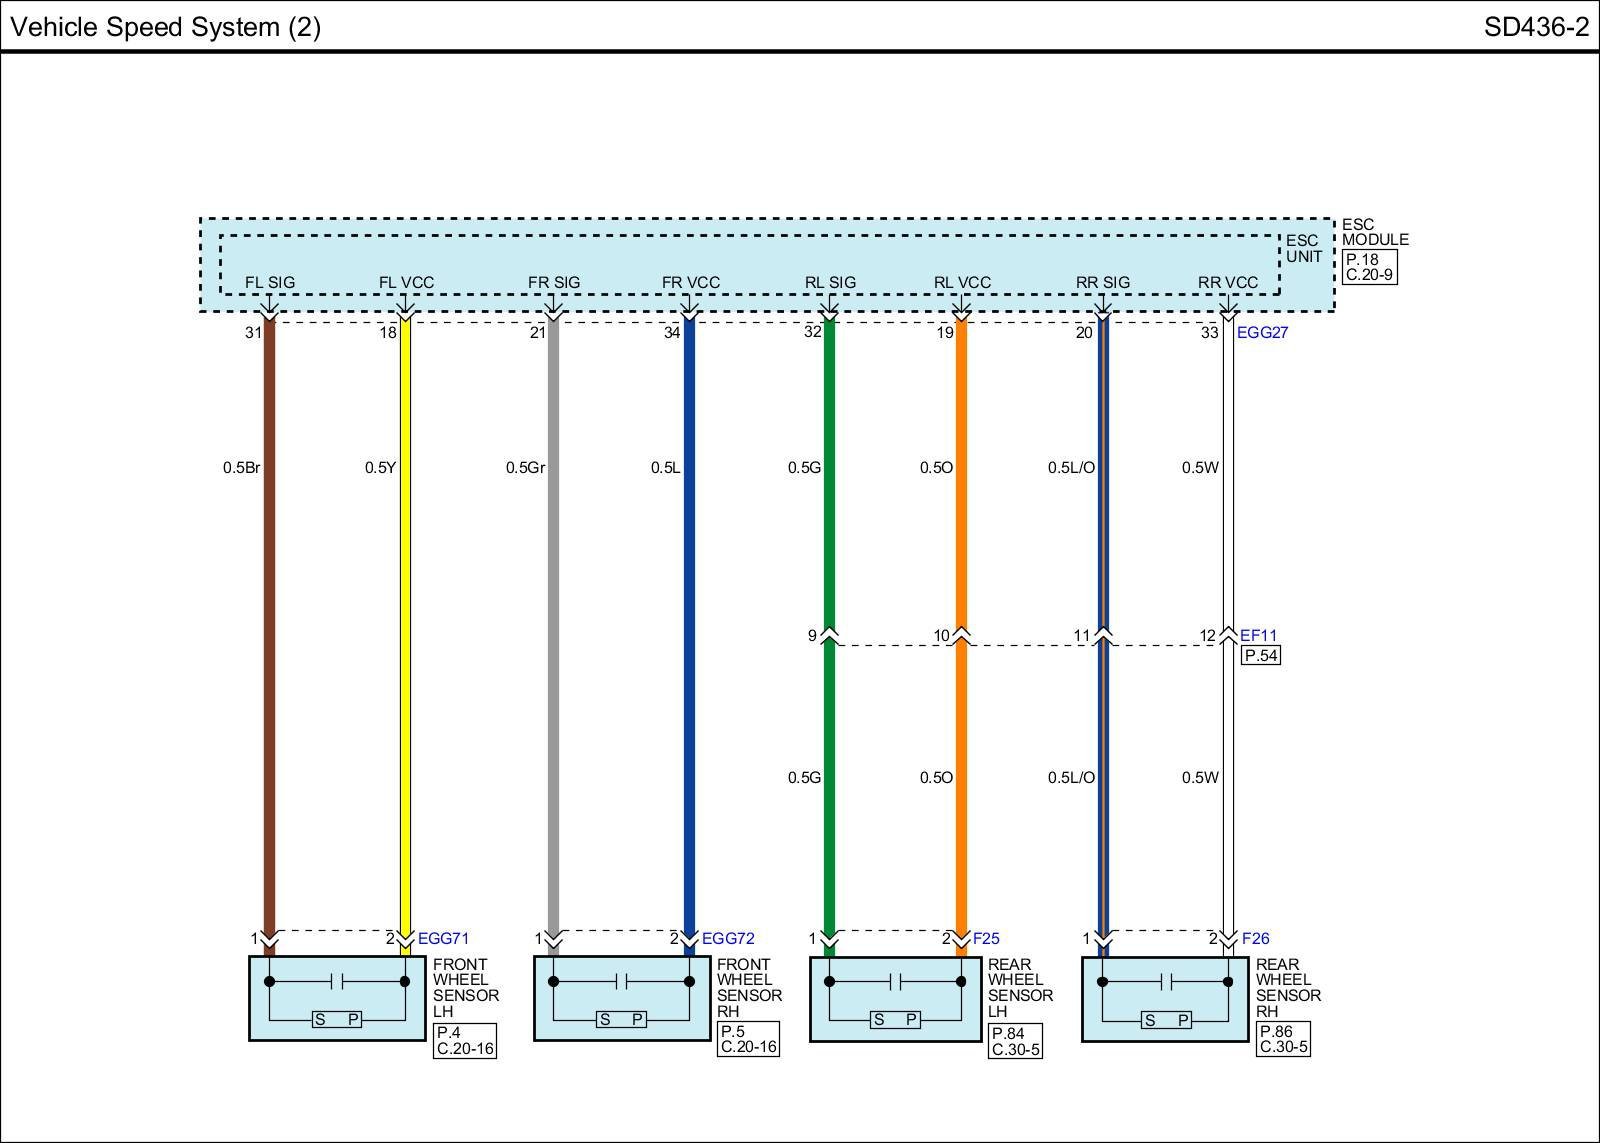
Task: Click the ESC Module P.18 reference box
Action: point(1369,267)
